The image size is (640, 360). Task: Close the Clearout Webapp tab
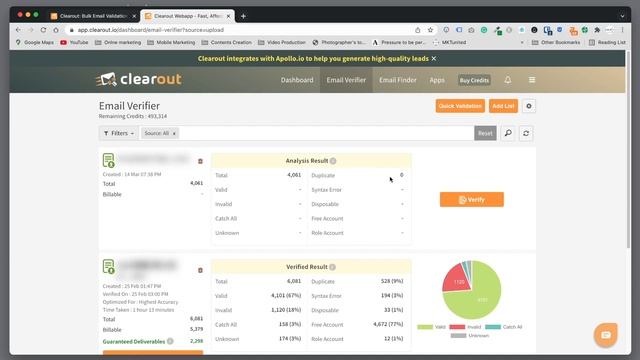pos(228,16)
